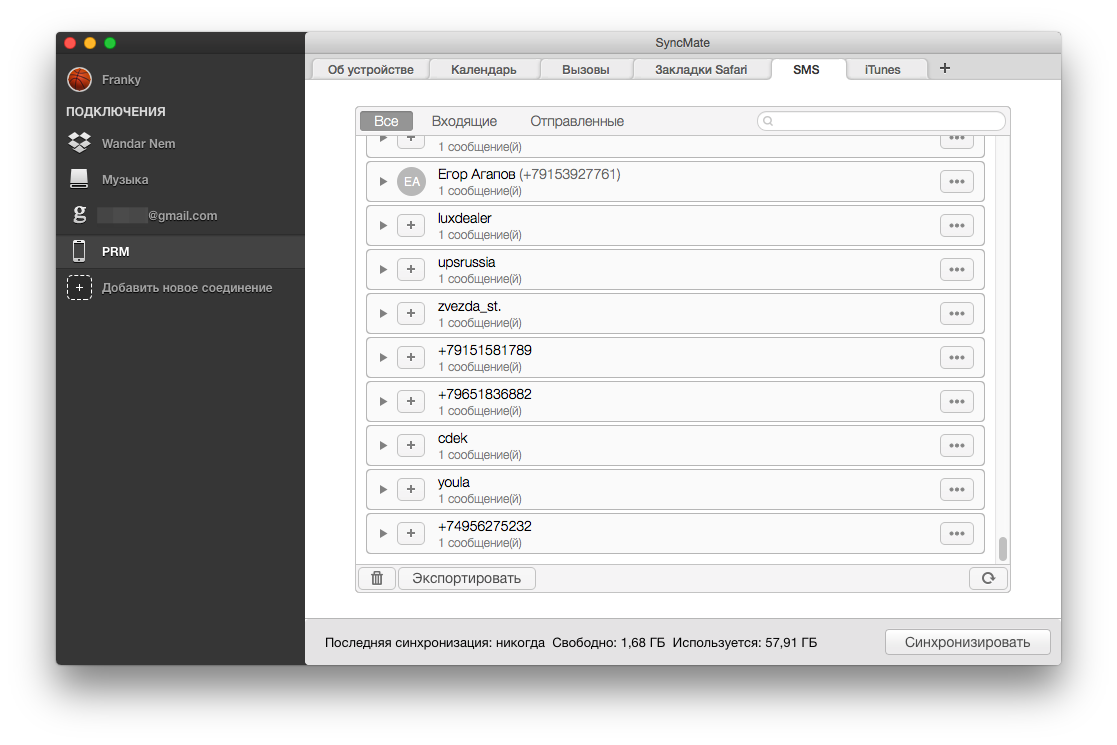The image size is (1117, 745).
Task: Open more options for cdek conversation
Action: point(956,445)
